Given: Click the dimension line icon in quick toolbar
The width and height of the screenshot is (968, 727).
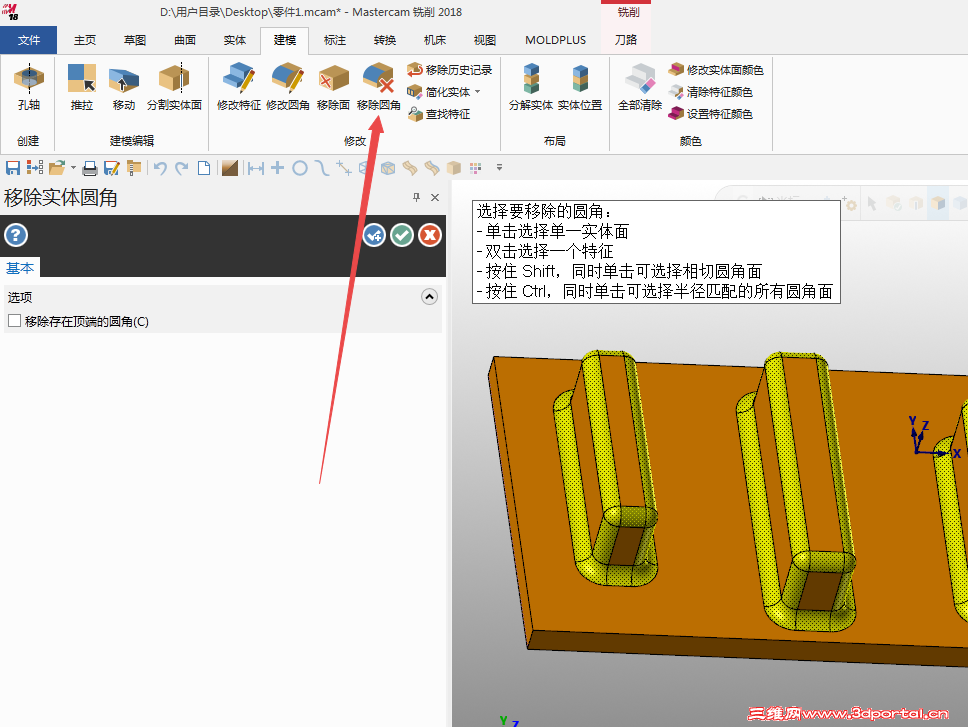Looking at the screenshot, I should (256, 168).
